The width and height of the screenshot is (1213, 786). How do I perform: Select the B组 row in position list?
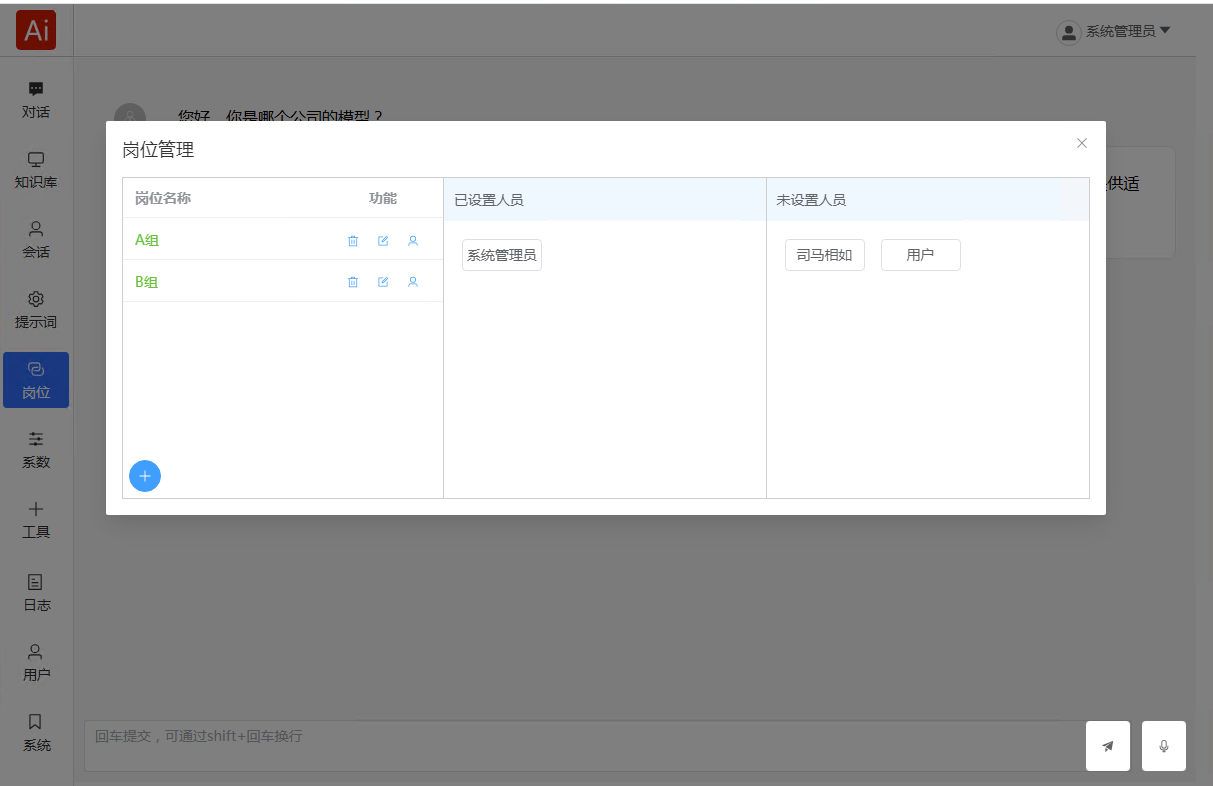(147, 282)
